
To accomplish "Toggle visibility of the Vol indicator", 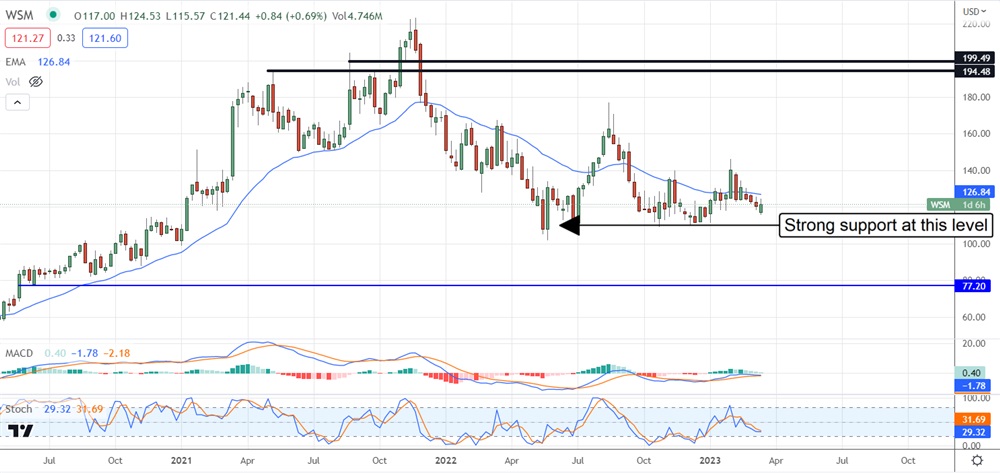I will click(x=38, y=82).
